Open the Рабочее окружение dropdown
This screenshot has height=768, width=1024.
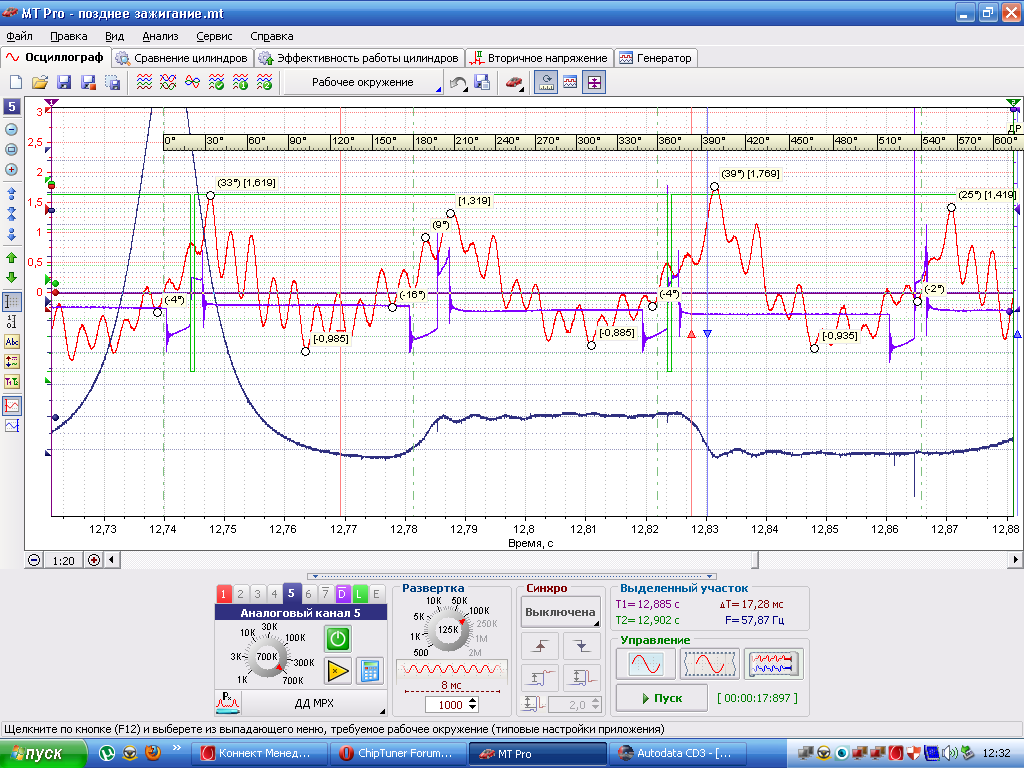click(x=364, y=82)
